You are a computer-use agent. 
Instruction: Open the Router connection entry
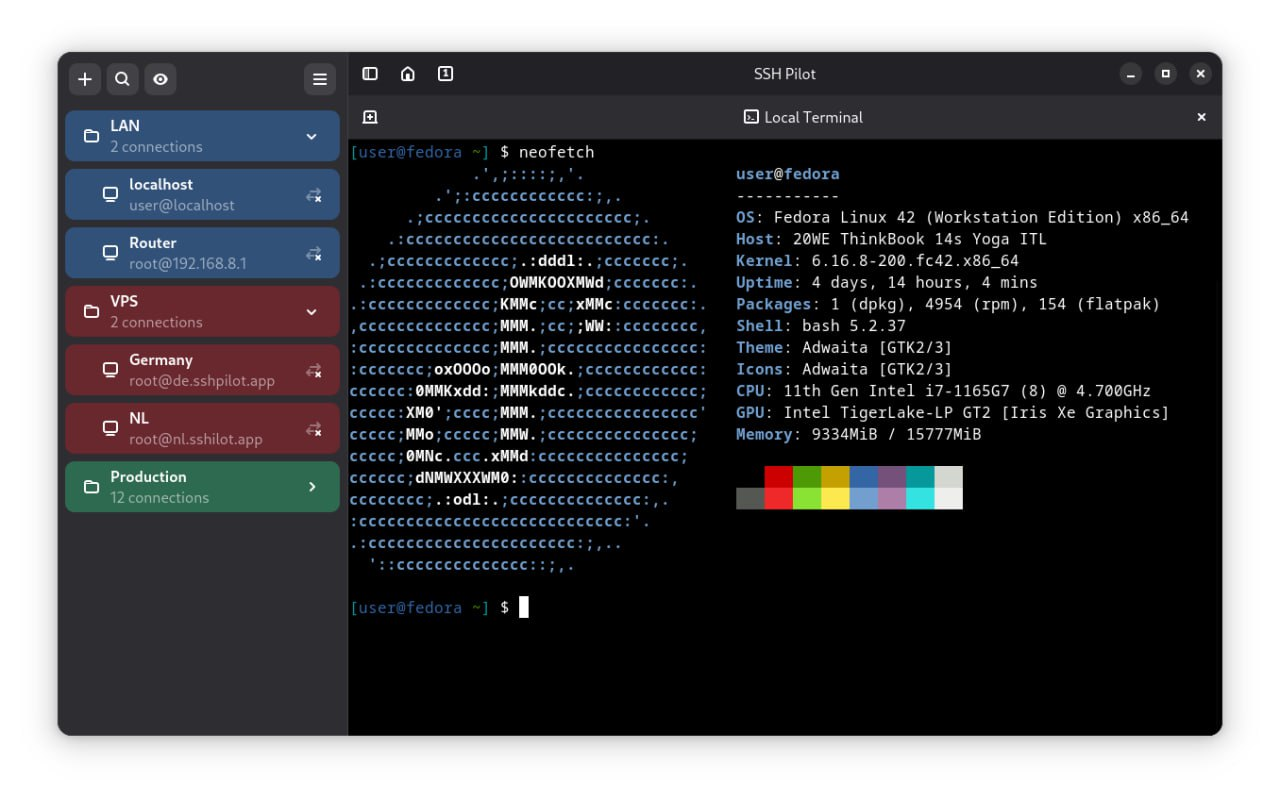click(200, 253)
